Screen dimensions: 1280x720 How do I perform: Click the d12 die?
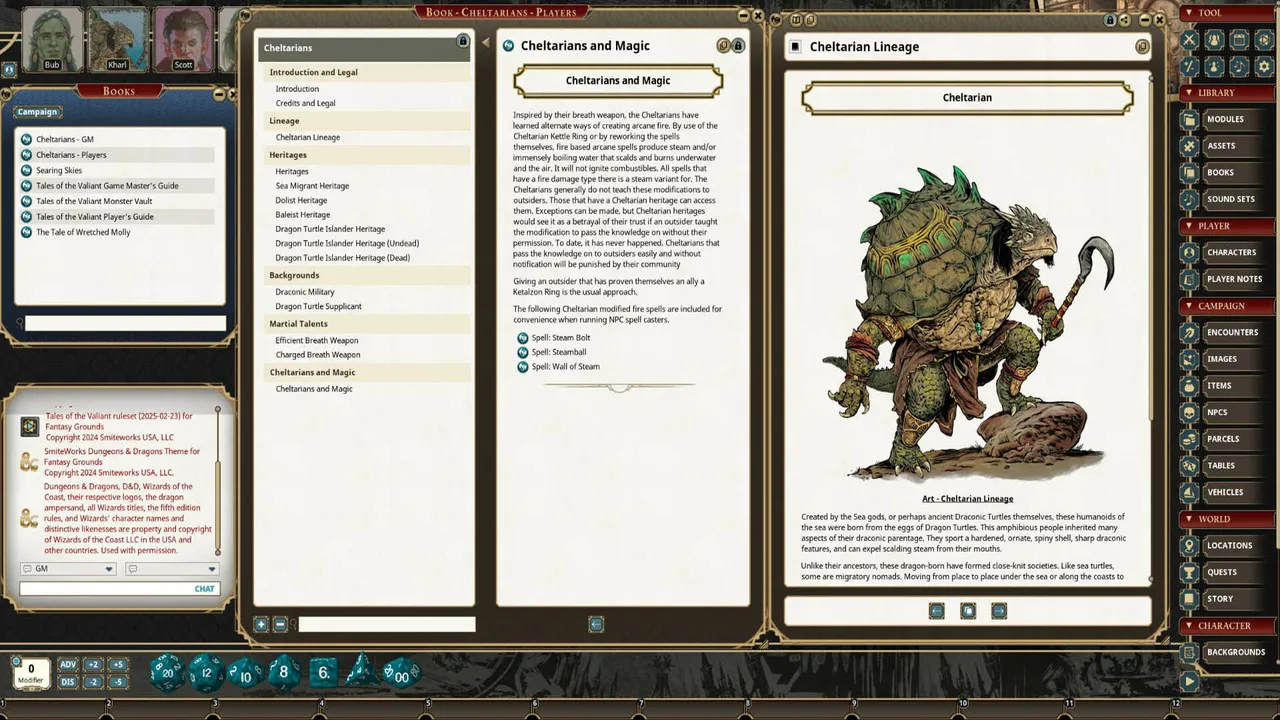coord(206,673)
